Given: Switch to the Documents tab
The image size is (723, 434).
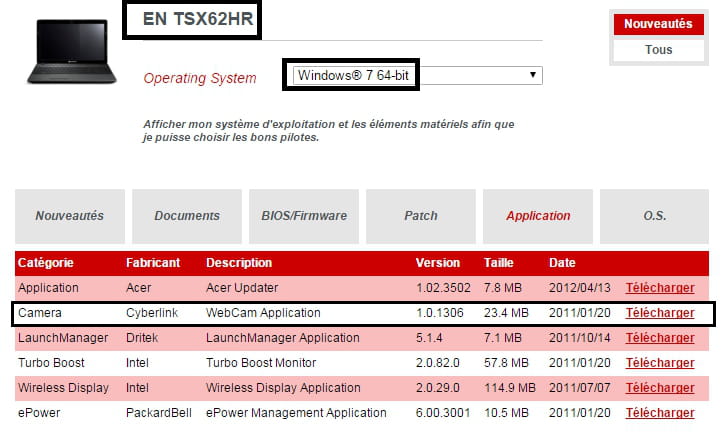Looking at the screenshot, I should [x=187, y=216].
